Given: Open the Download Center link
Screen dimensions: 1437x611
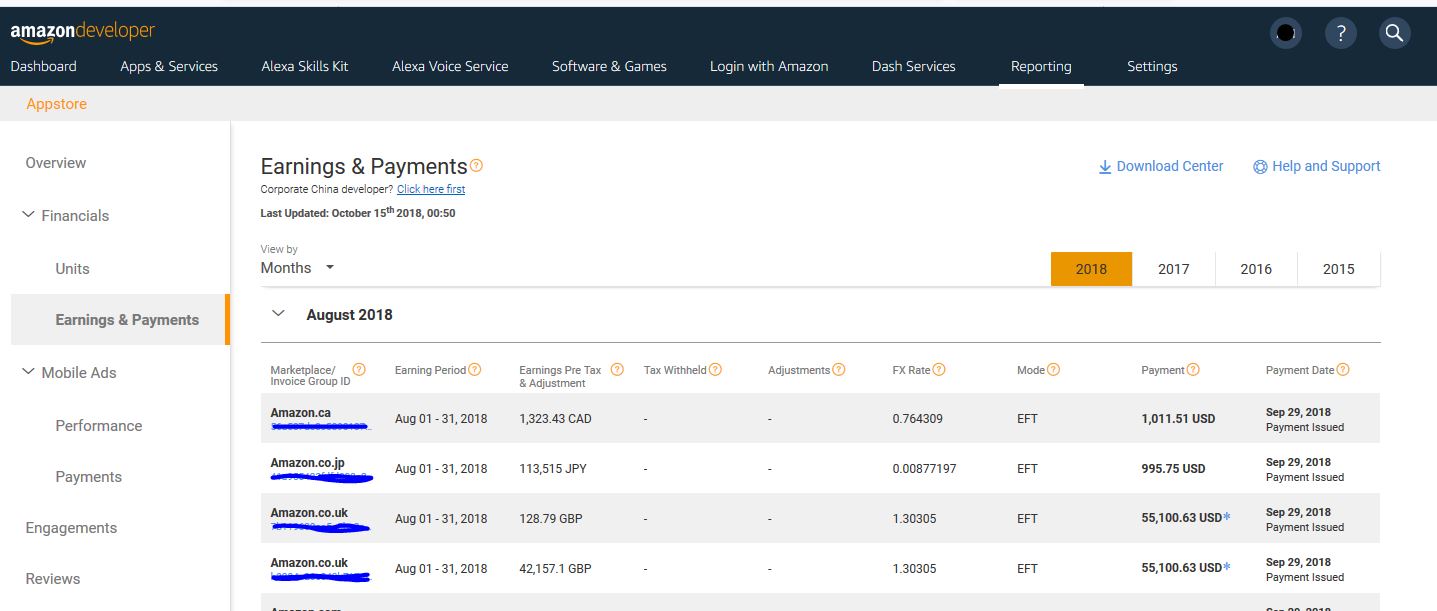Looking at the screenshot, I should click(x=1161, y=166).
